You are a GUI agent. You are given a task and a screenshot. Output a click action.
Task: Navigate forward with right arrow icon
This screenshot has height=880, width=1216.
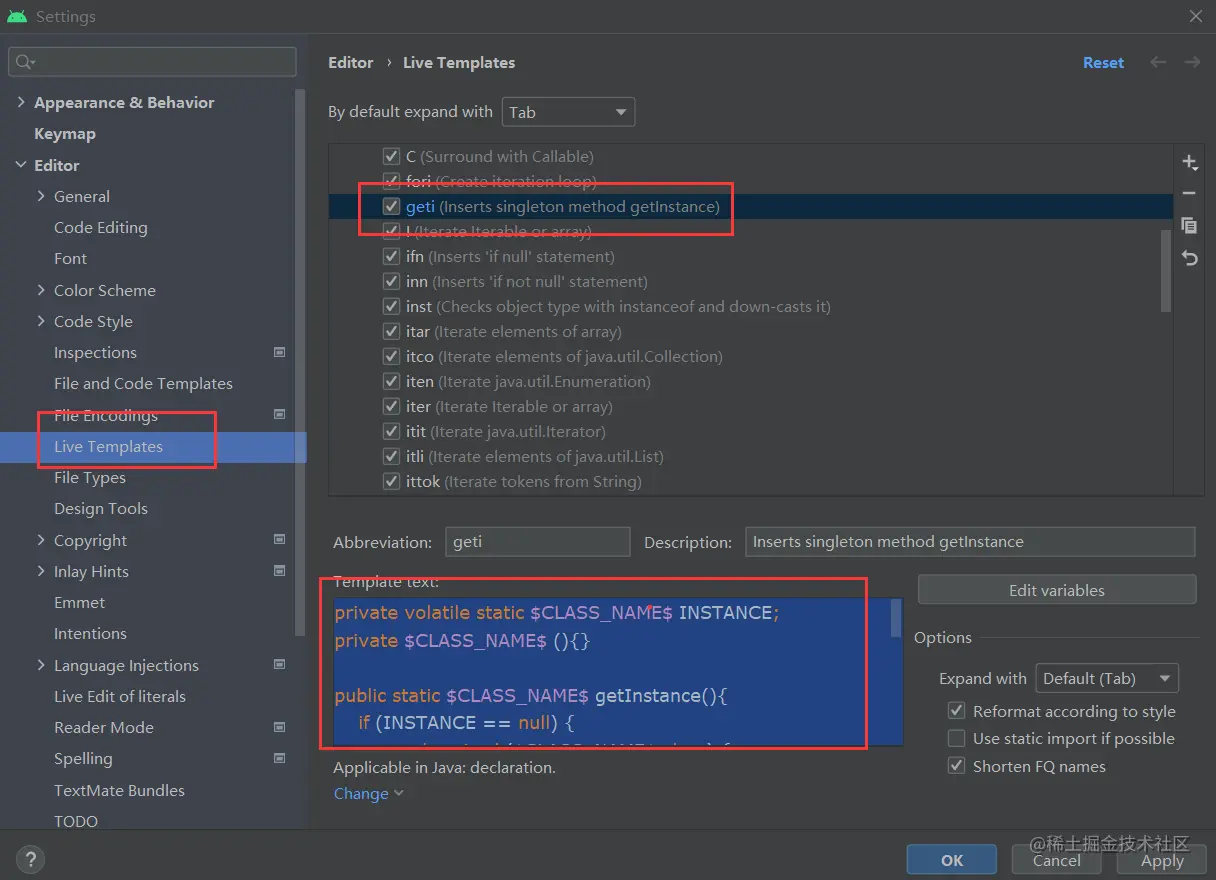(x=1192, y=62)
